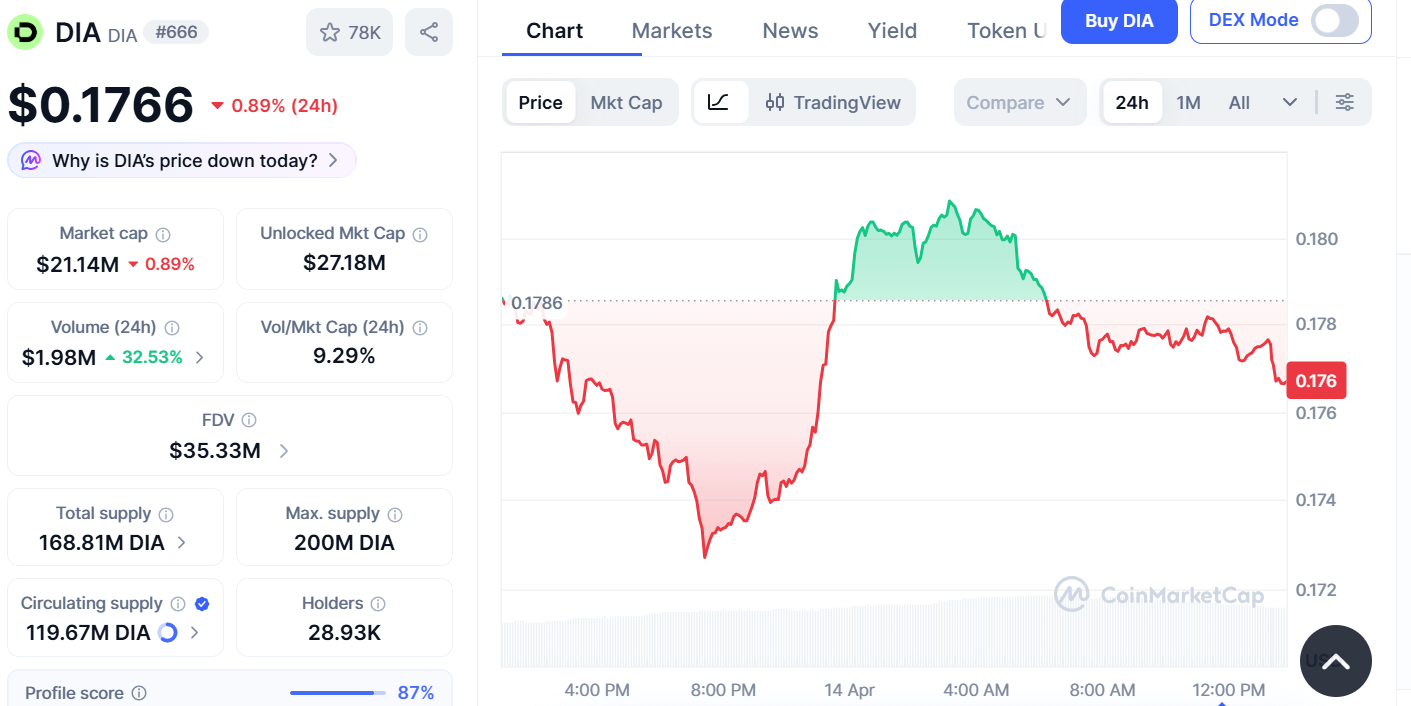Click the share icon beside watchlist
The image size is (1411, 706).
429,32
